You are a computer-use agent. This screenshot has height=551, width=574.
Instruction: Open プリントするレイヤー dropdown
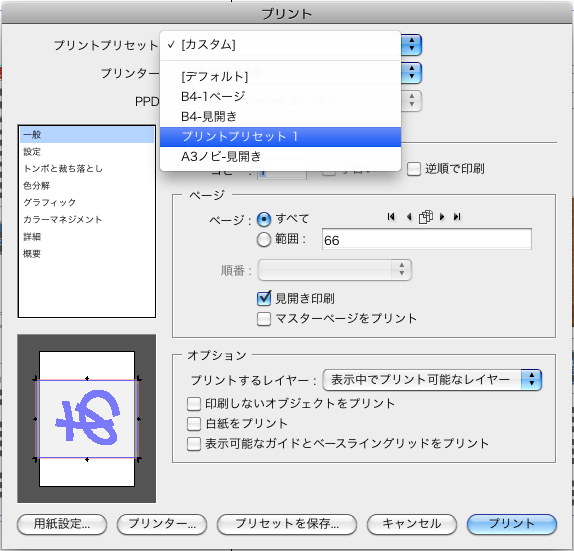432,380
